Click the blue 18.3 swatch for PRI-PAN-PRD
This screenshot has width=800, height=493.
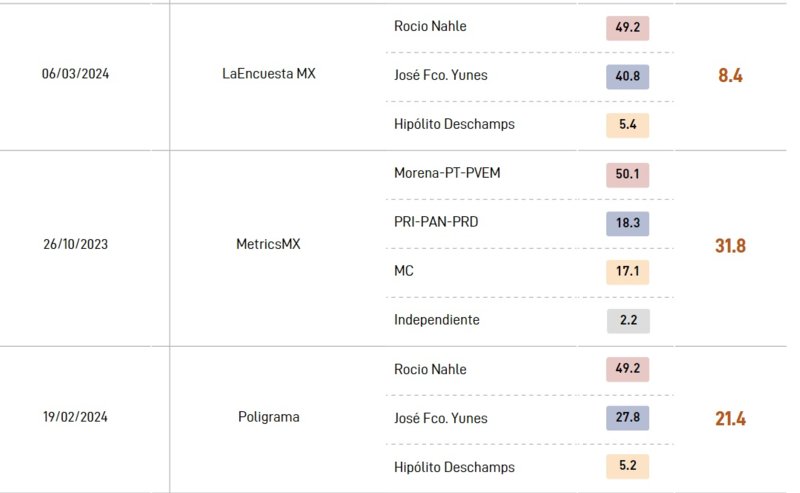628,224
